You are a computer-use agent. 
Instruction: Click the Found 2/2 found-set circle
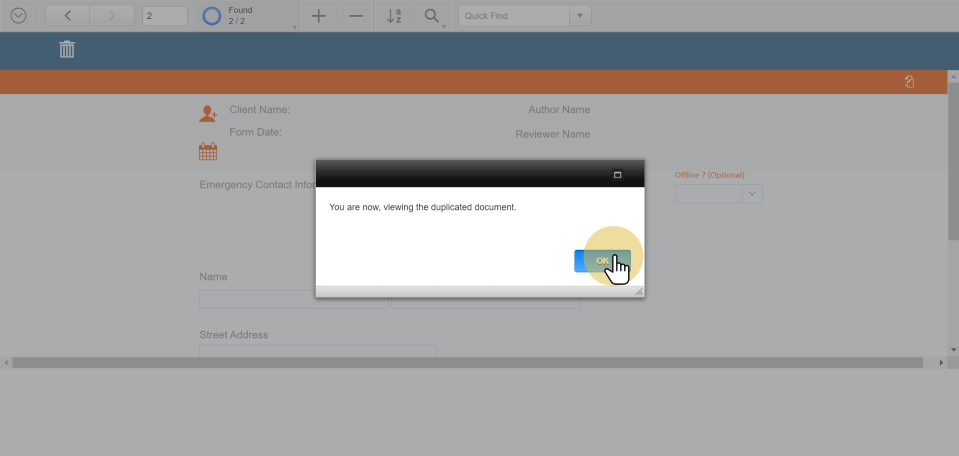point(212,16)
